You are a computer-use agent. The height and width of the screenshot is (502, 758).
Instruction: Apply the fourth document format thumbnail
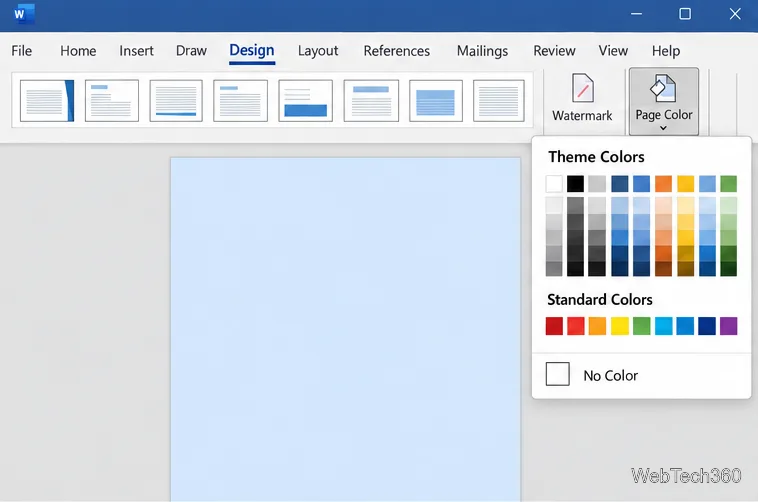pos(240,101)
